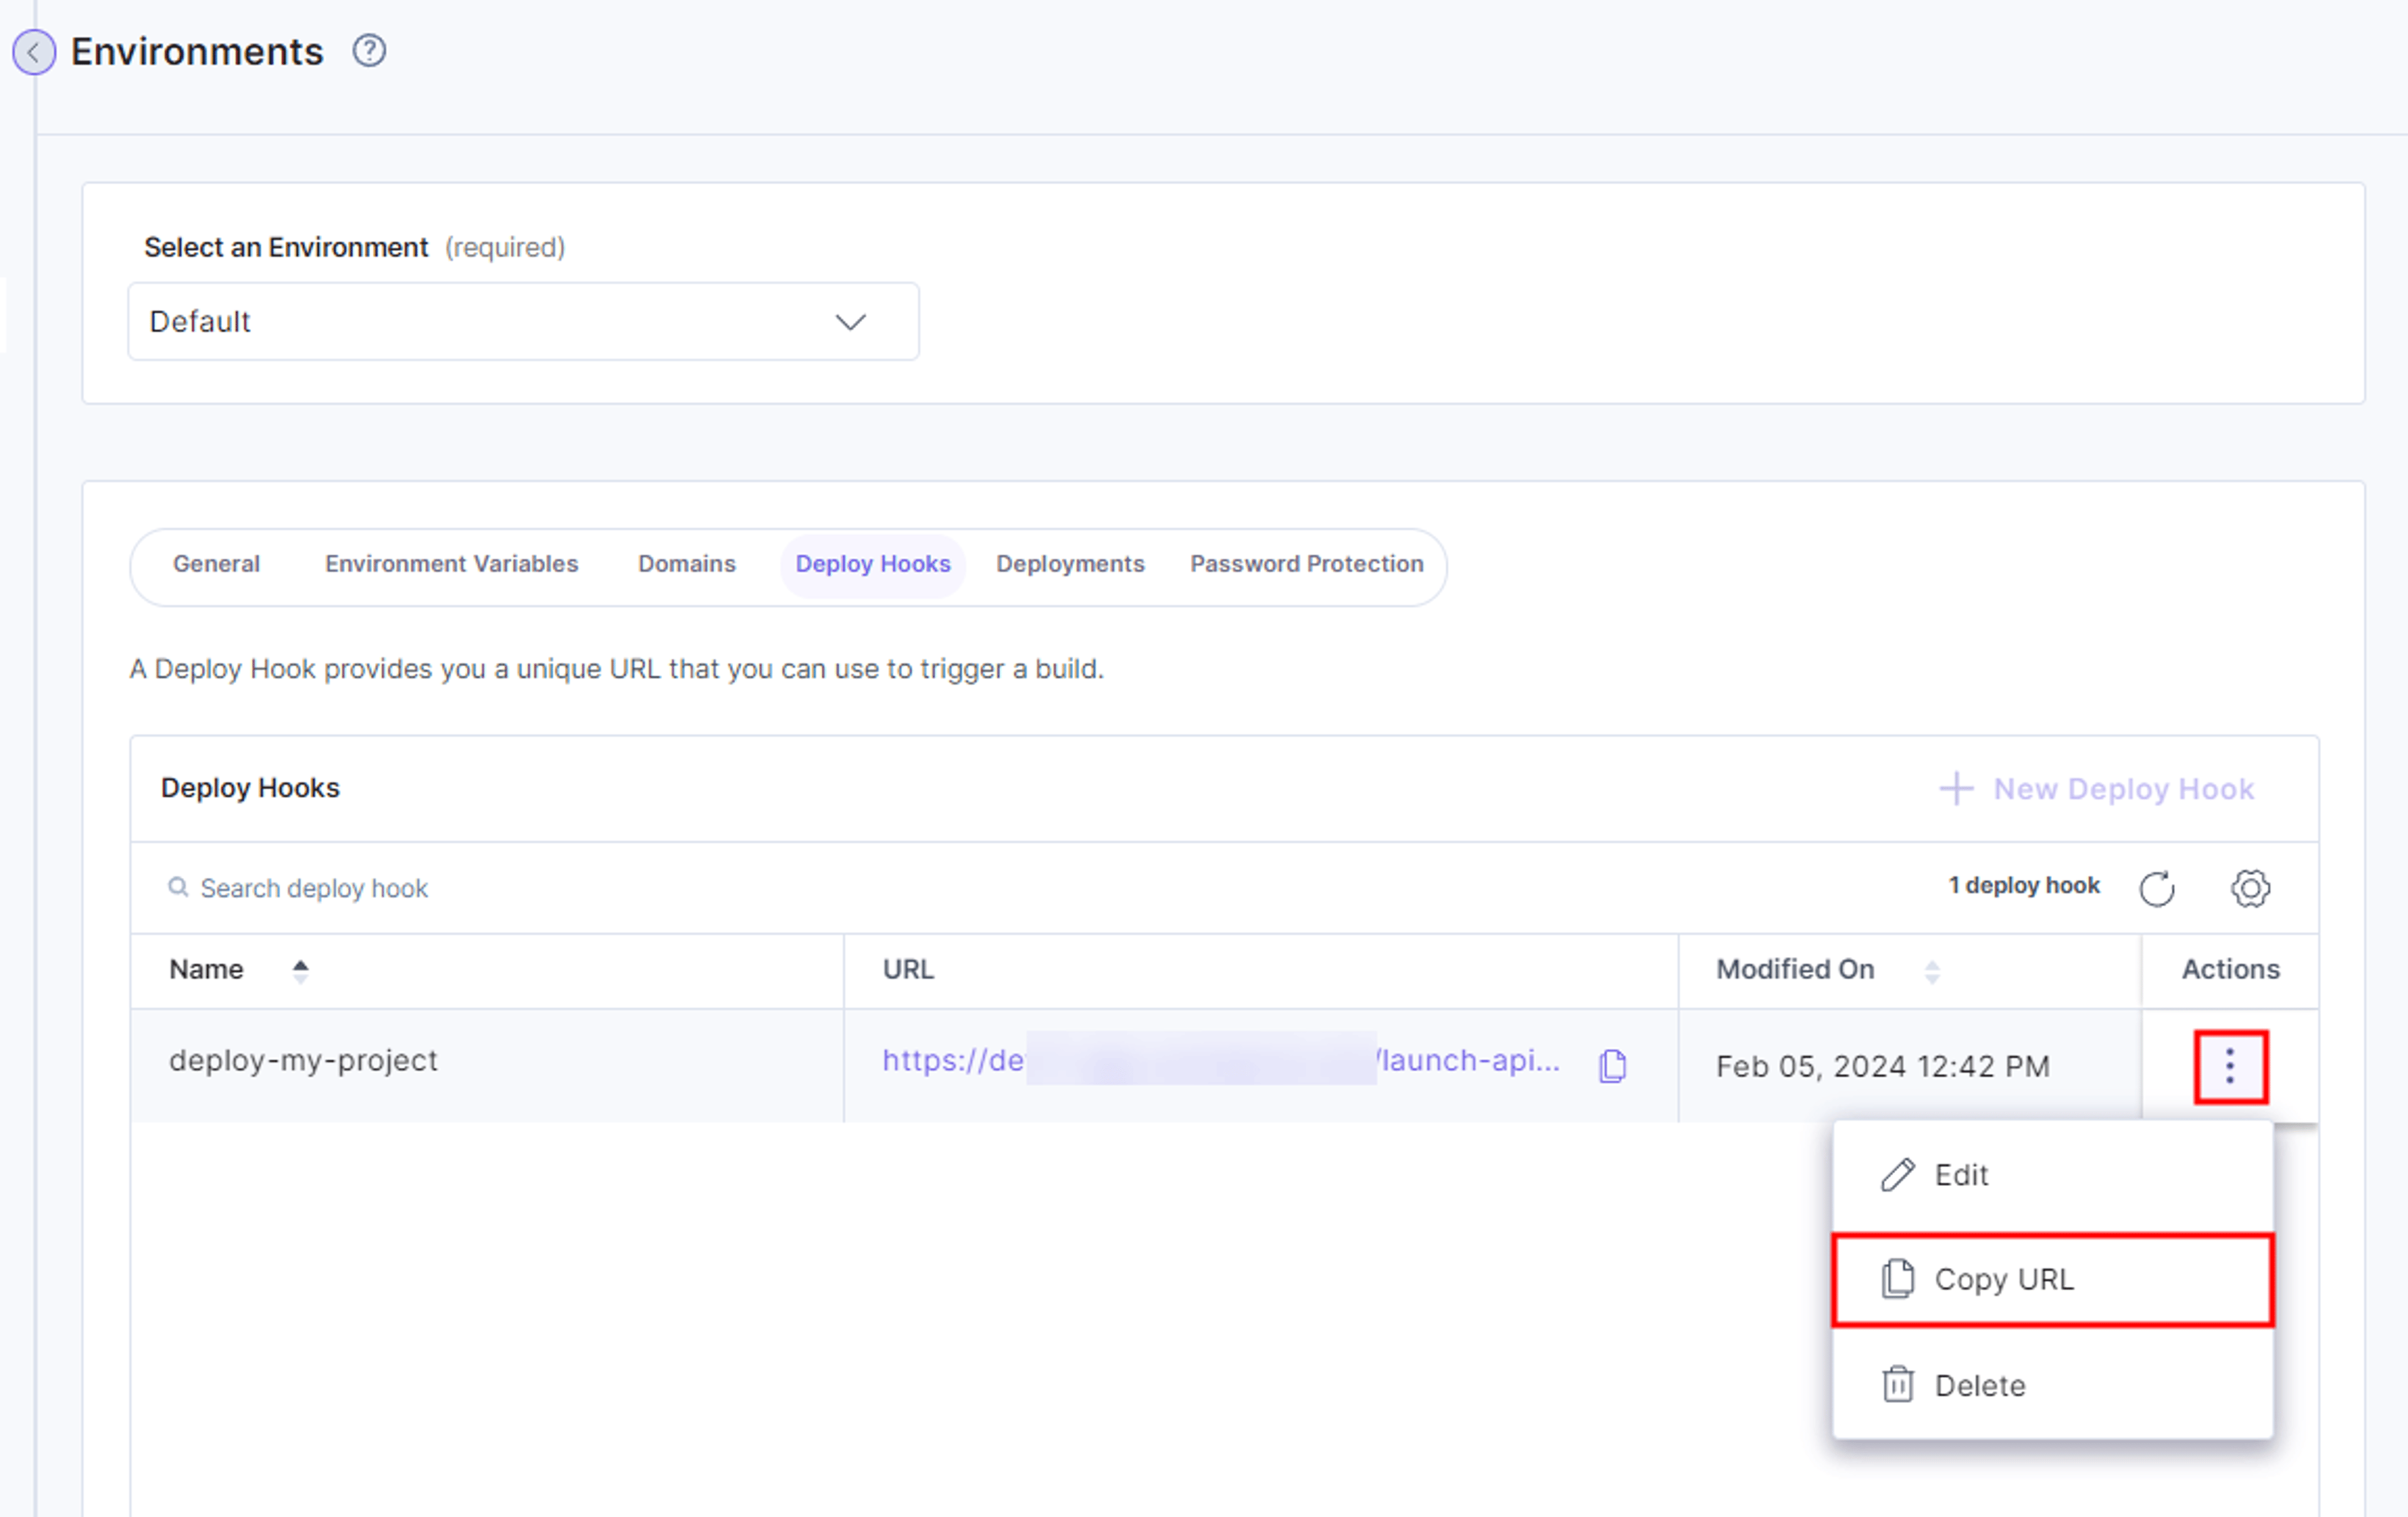Open the three-dot actions menu

click(x=2231, y=1067)
